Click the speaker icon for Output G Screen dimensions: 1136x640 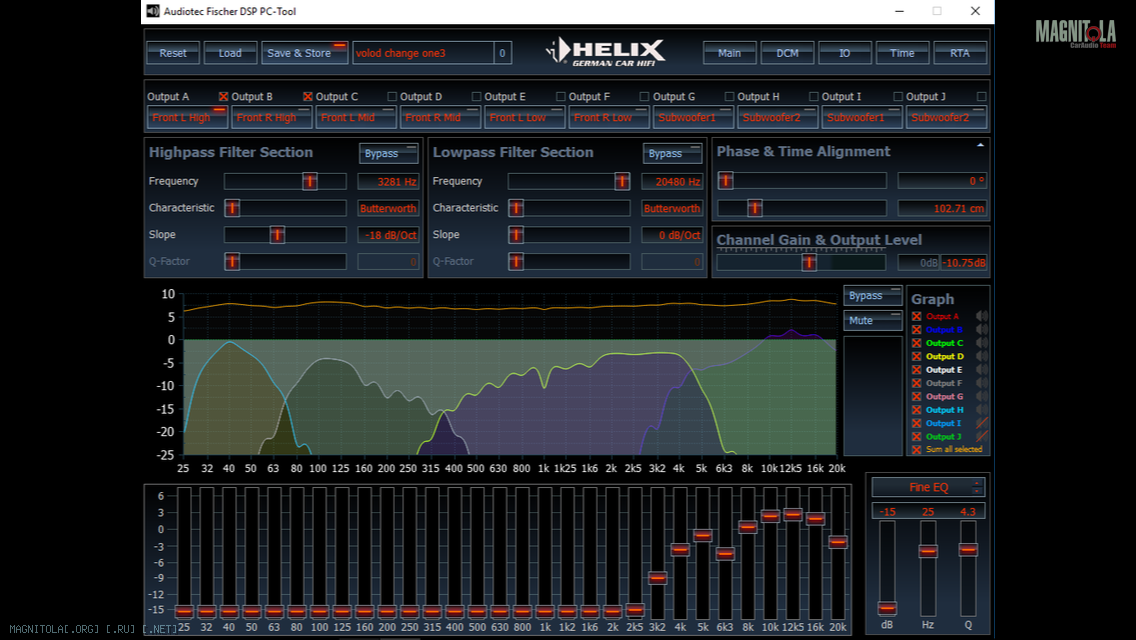(x=982, y=396)
